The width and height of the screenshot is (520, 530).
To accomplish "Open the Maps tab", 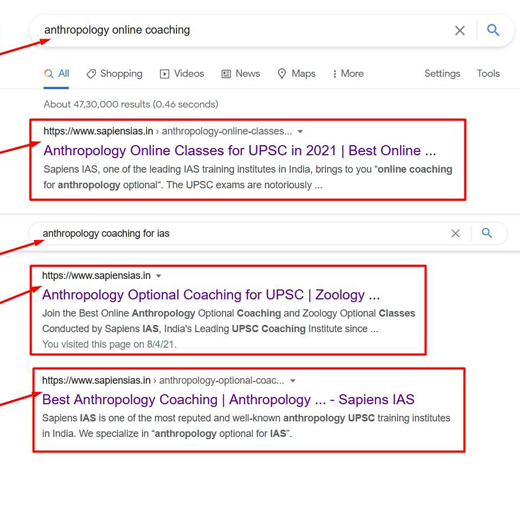I will 296,74.
